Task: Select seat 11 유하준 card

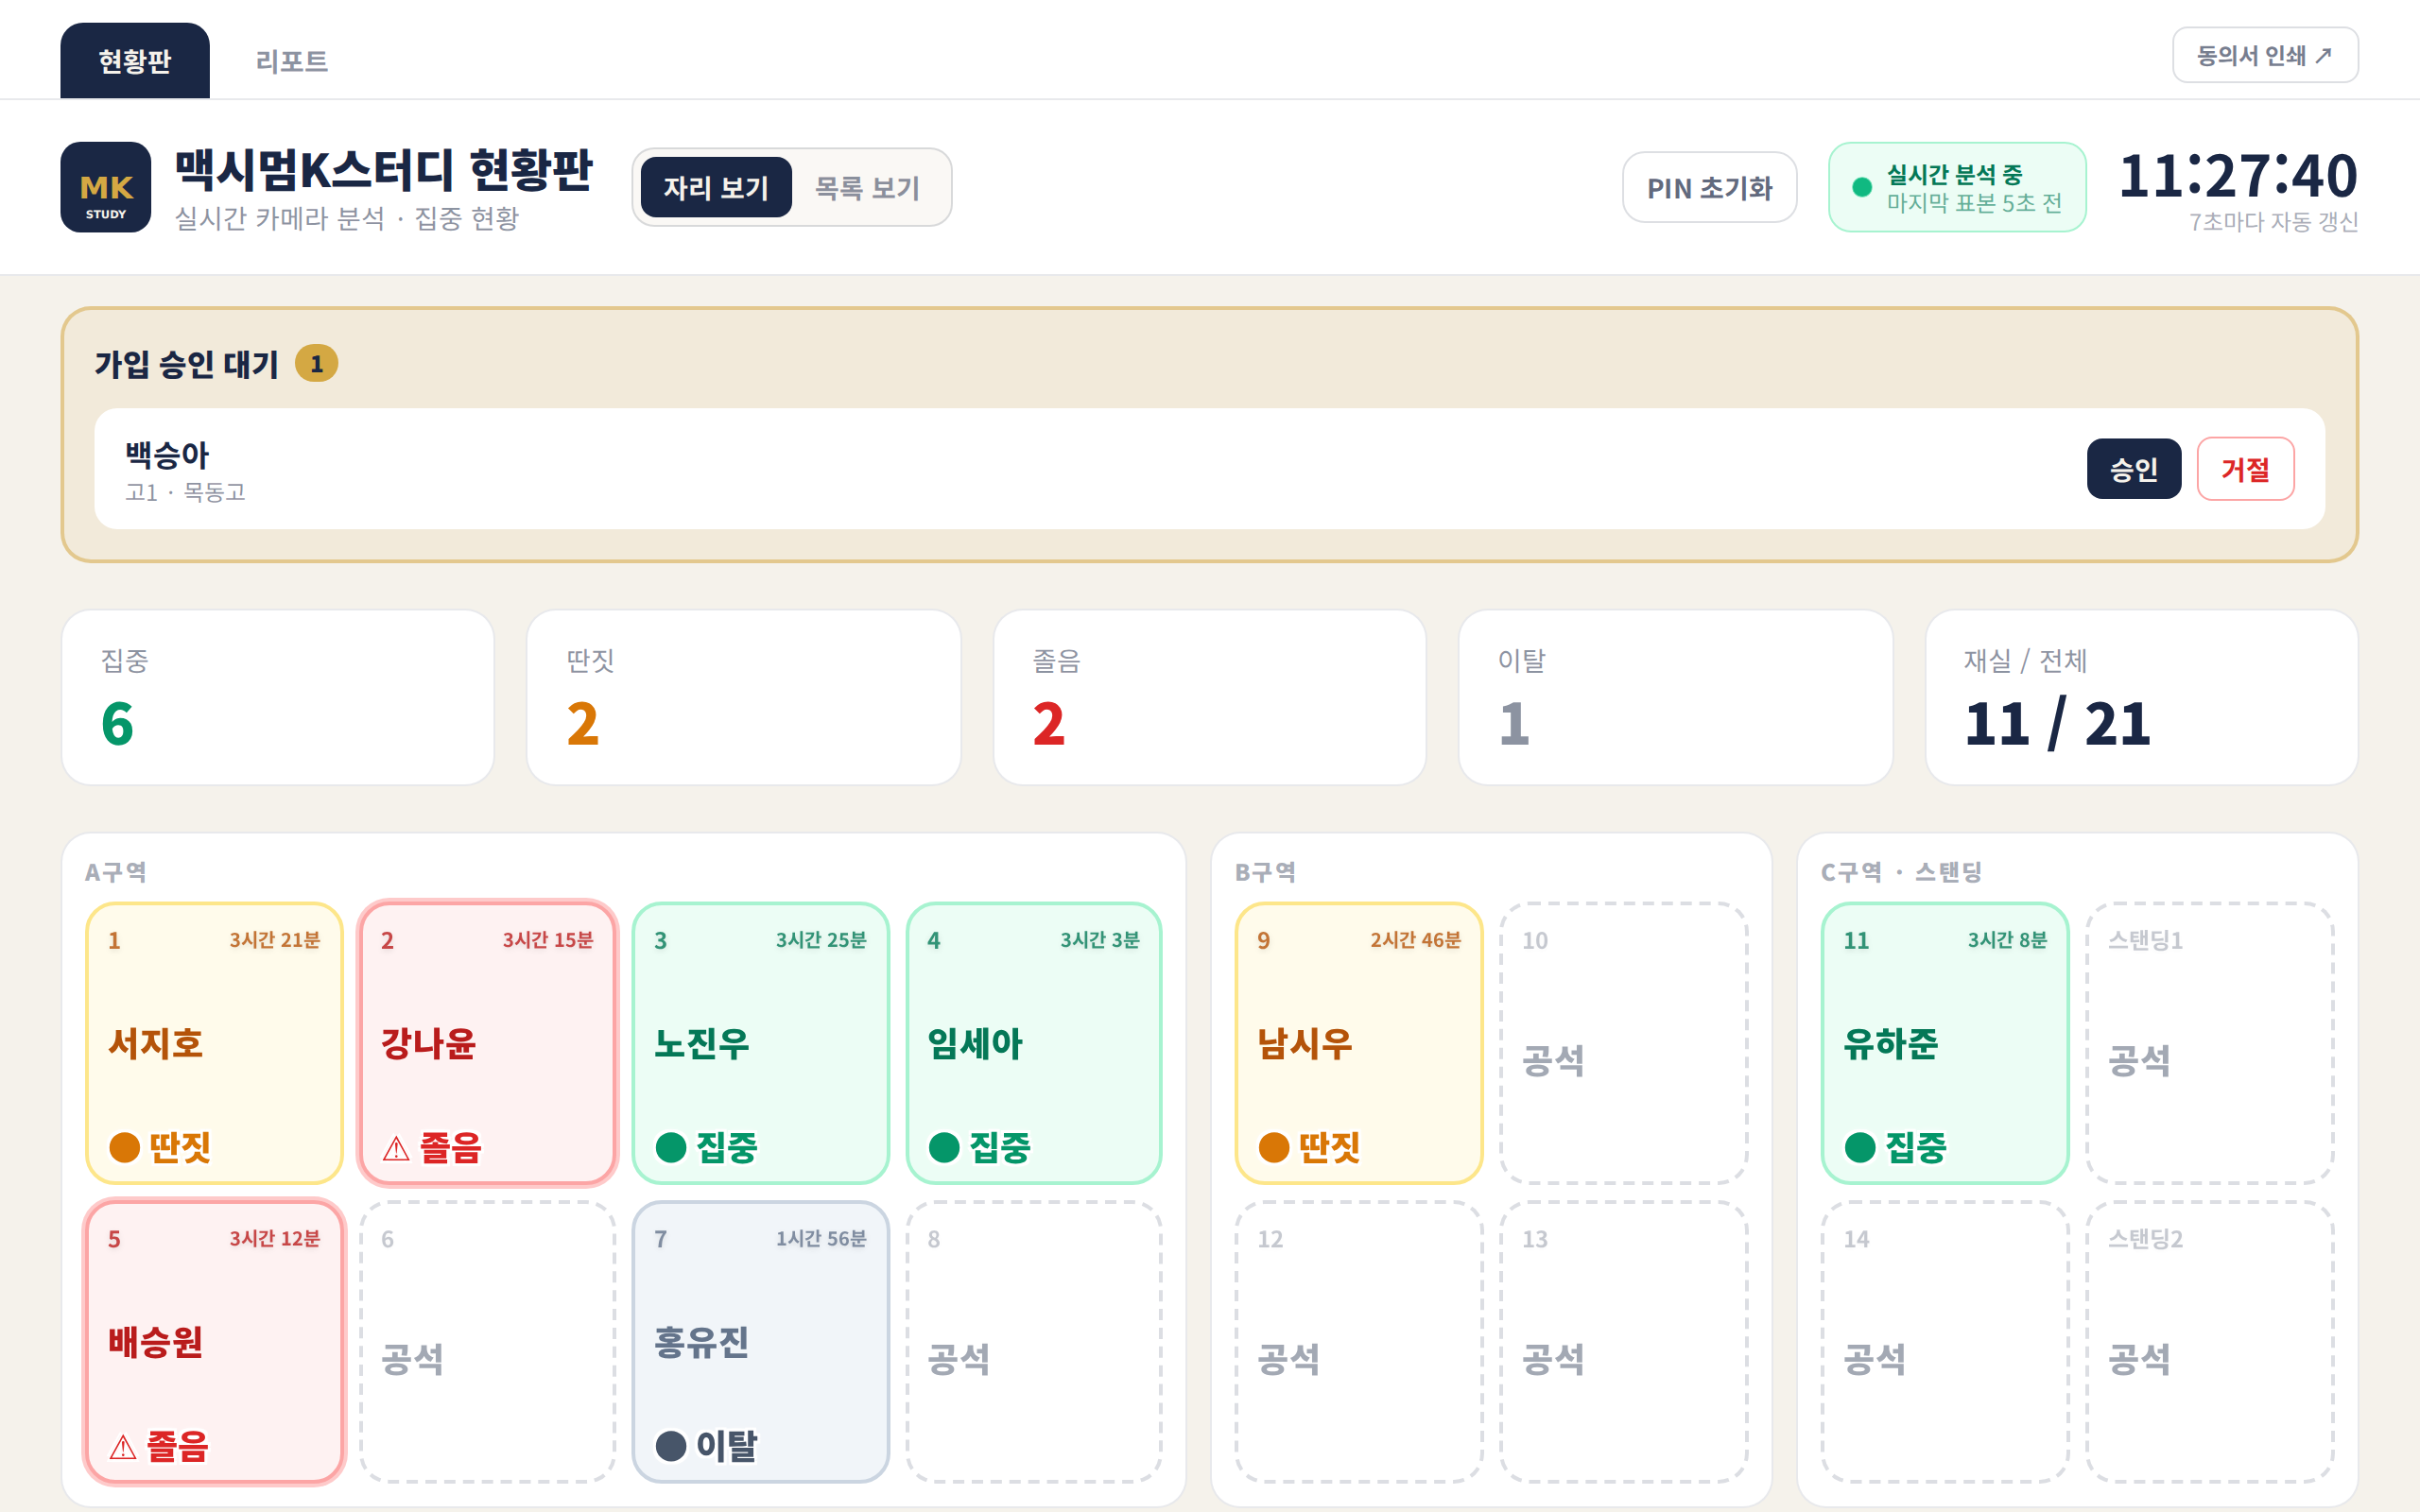Action: [x=1945, y=1043]
